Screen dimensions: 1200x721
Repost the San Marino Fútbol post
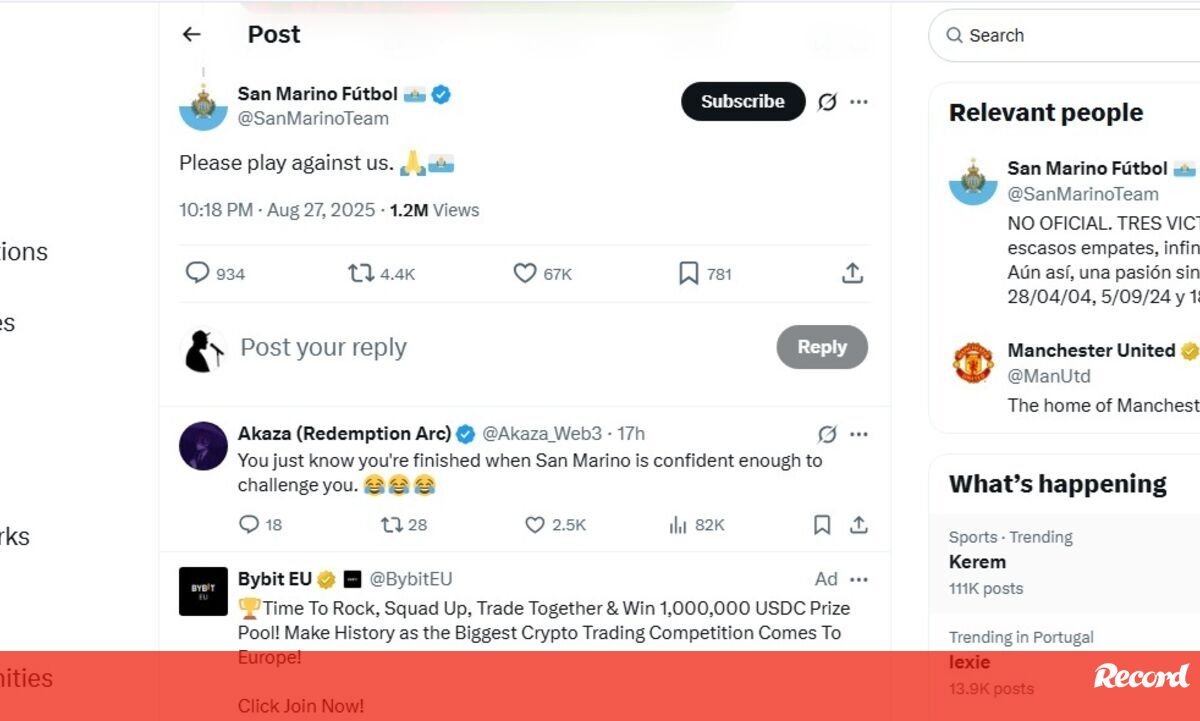click(x=361, y=273)
